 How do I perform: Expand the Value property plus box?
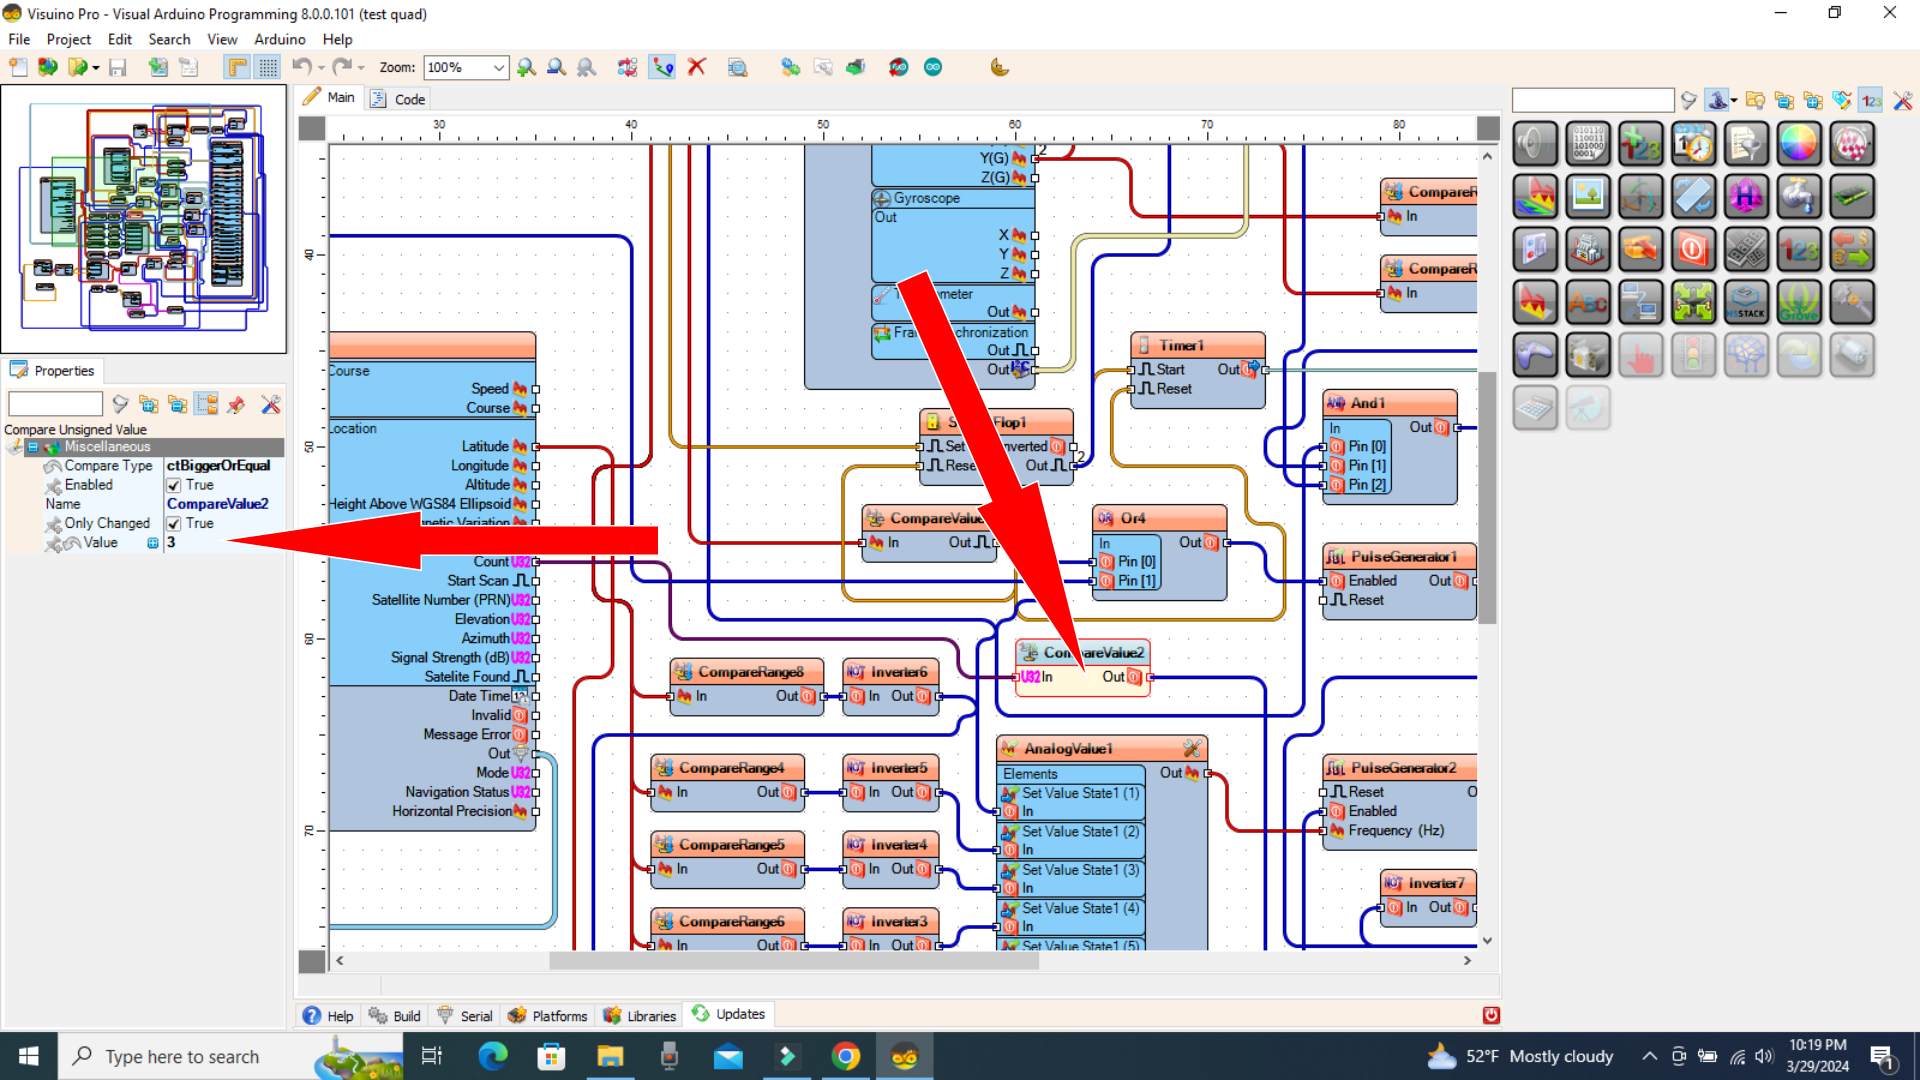click(153, 543)
